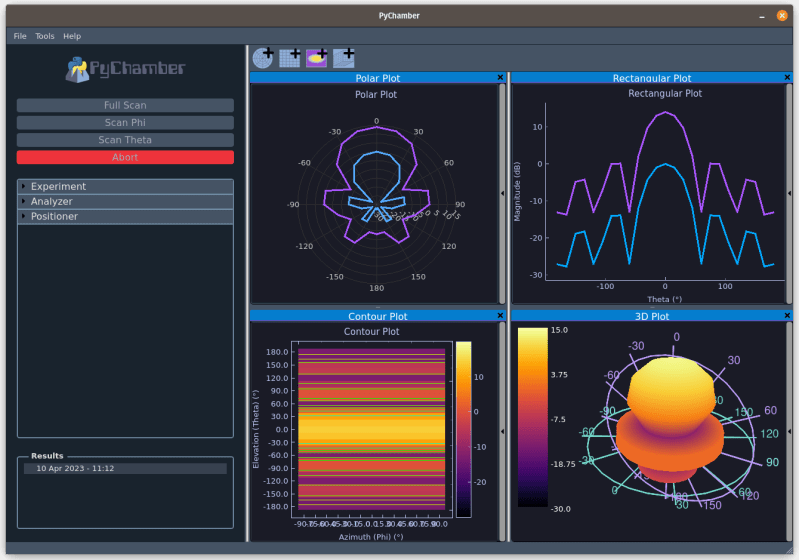
Task: Minimize the PyChamber window
Action: (762, 16)
